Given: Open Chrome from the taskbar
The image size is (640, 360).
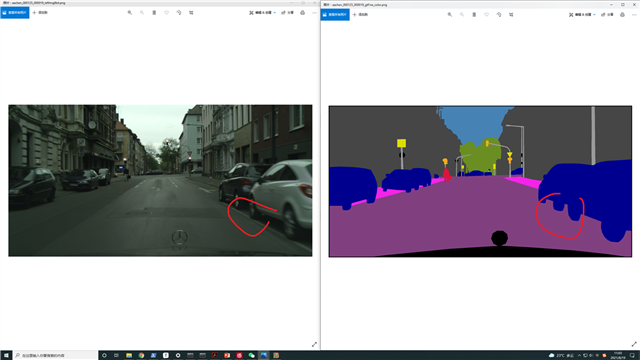Looking at the screenshot, I should pos(141,356).
